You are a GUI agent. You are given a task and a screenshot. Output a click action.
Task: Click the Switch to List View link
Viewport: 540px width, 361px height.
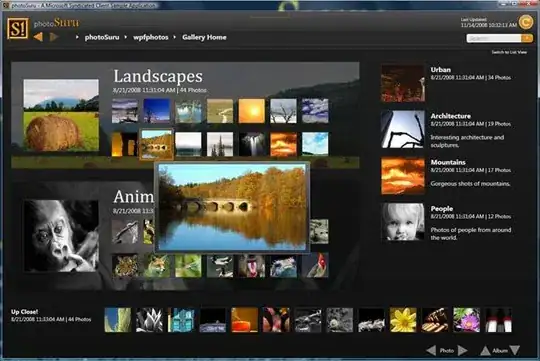click(x=509, y=52)
